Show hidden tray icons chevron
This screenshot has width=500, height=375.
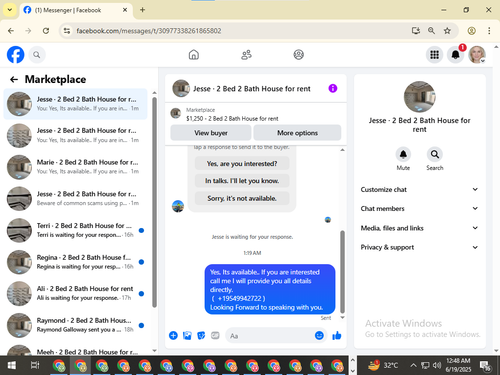pyautogui.click(x=413, y=365)
